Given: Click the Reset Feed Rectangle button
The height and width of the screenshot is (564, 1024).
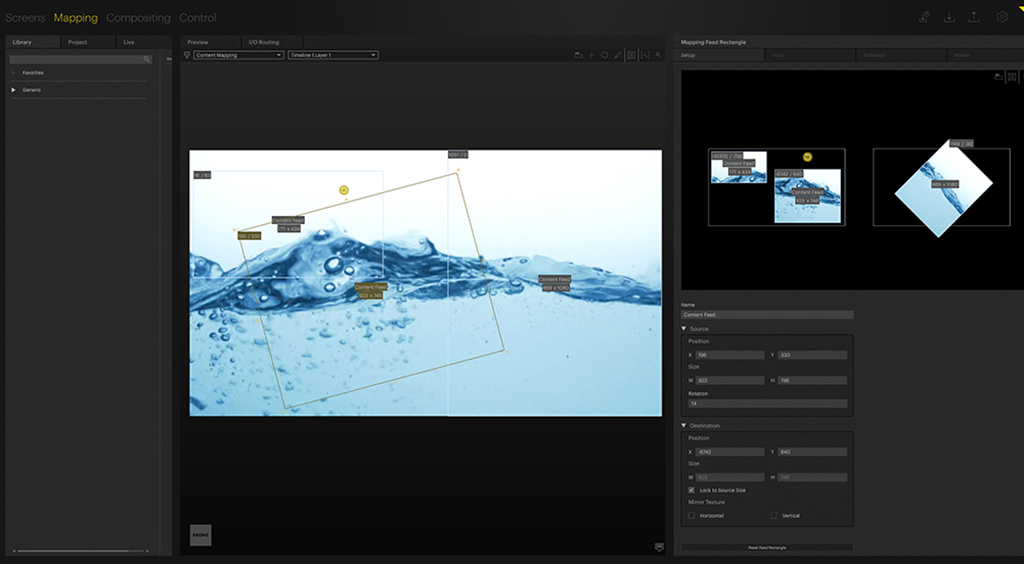Looking at the screenshot, I should click(x=767, y=547).
